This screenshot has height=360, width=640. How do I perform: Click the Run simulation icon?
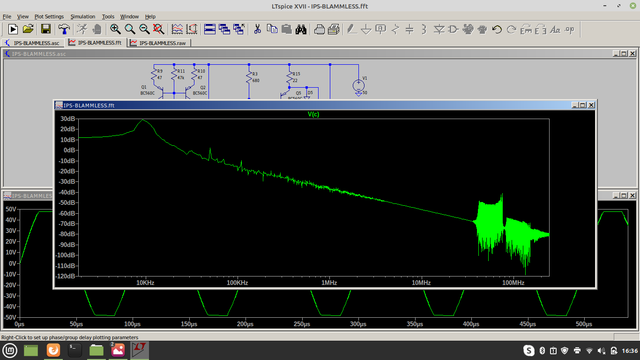[x=13, y=29]
